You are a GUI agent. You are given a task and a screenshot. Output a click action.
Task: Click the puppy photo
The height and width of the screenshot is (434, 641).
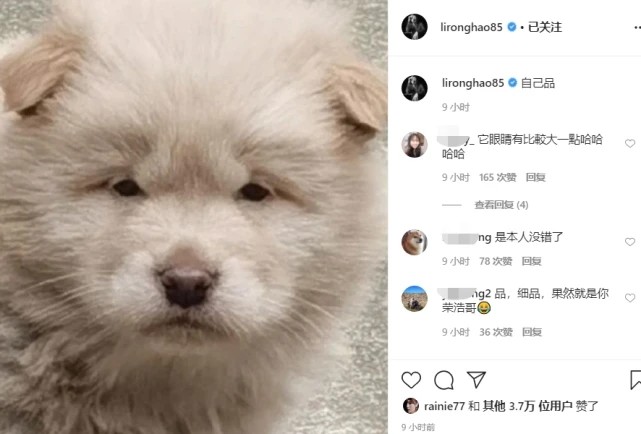pyautogui.click(x=194, y=217)
